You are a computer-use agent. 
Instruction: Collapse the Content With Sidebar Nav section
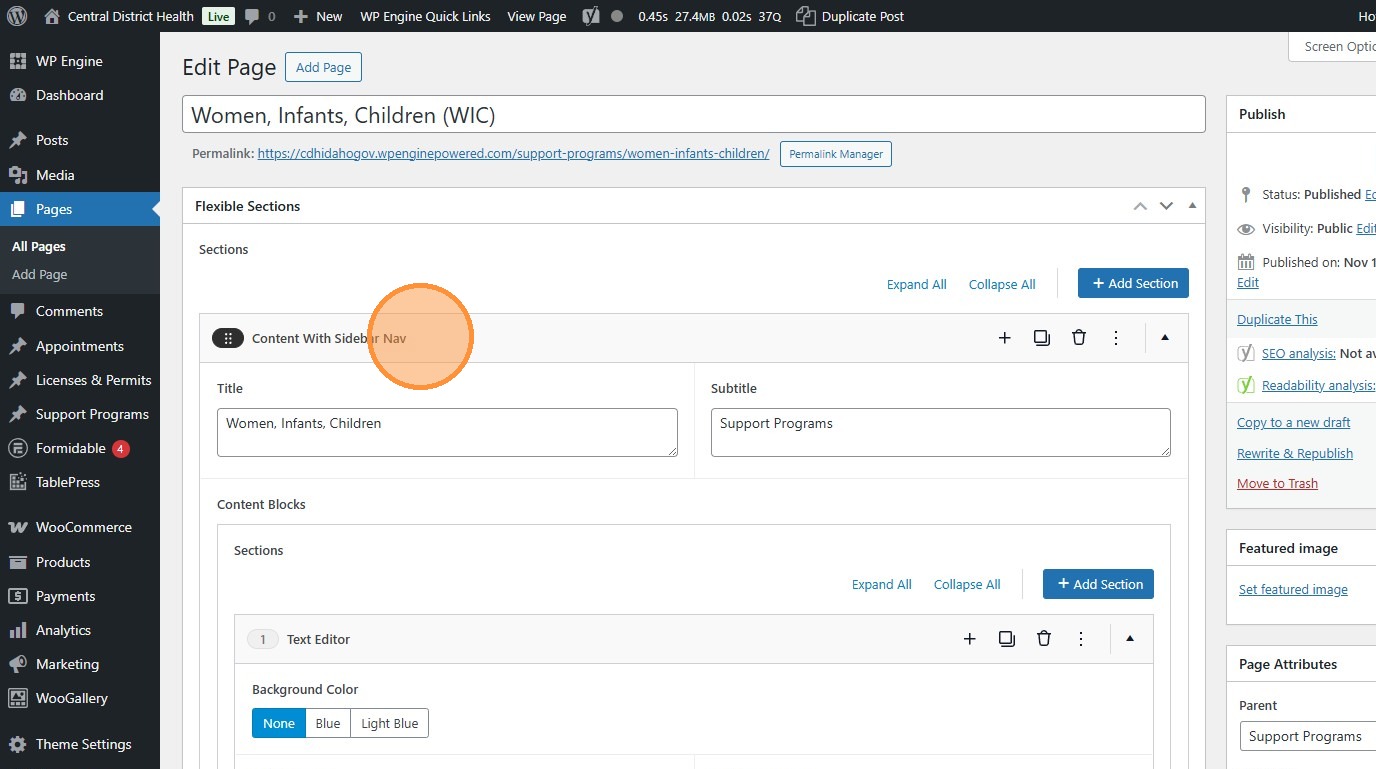coord(1165,338)
